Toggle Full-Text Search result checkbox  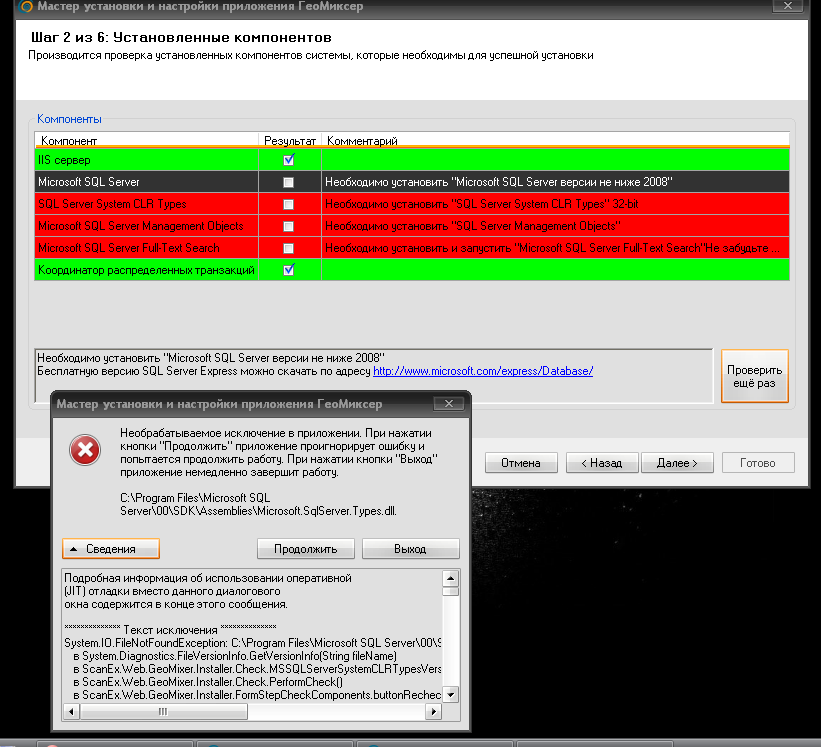coord(289,248)
